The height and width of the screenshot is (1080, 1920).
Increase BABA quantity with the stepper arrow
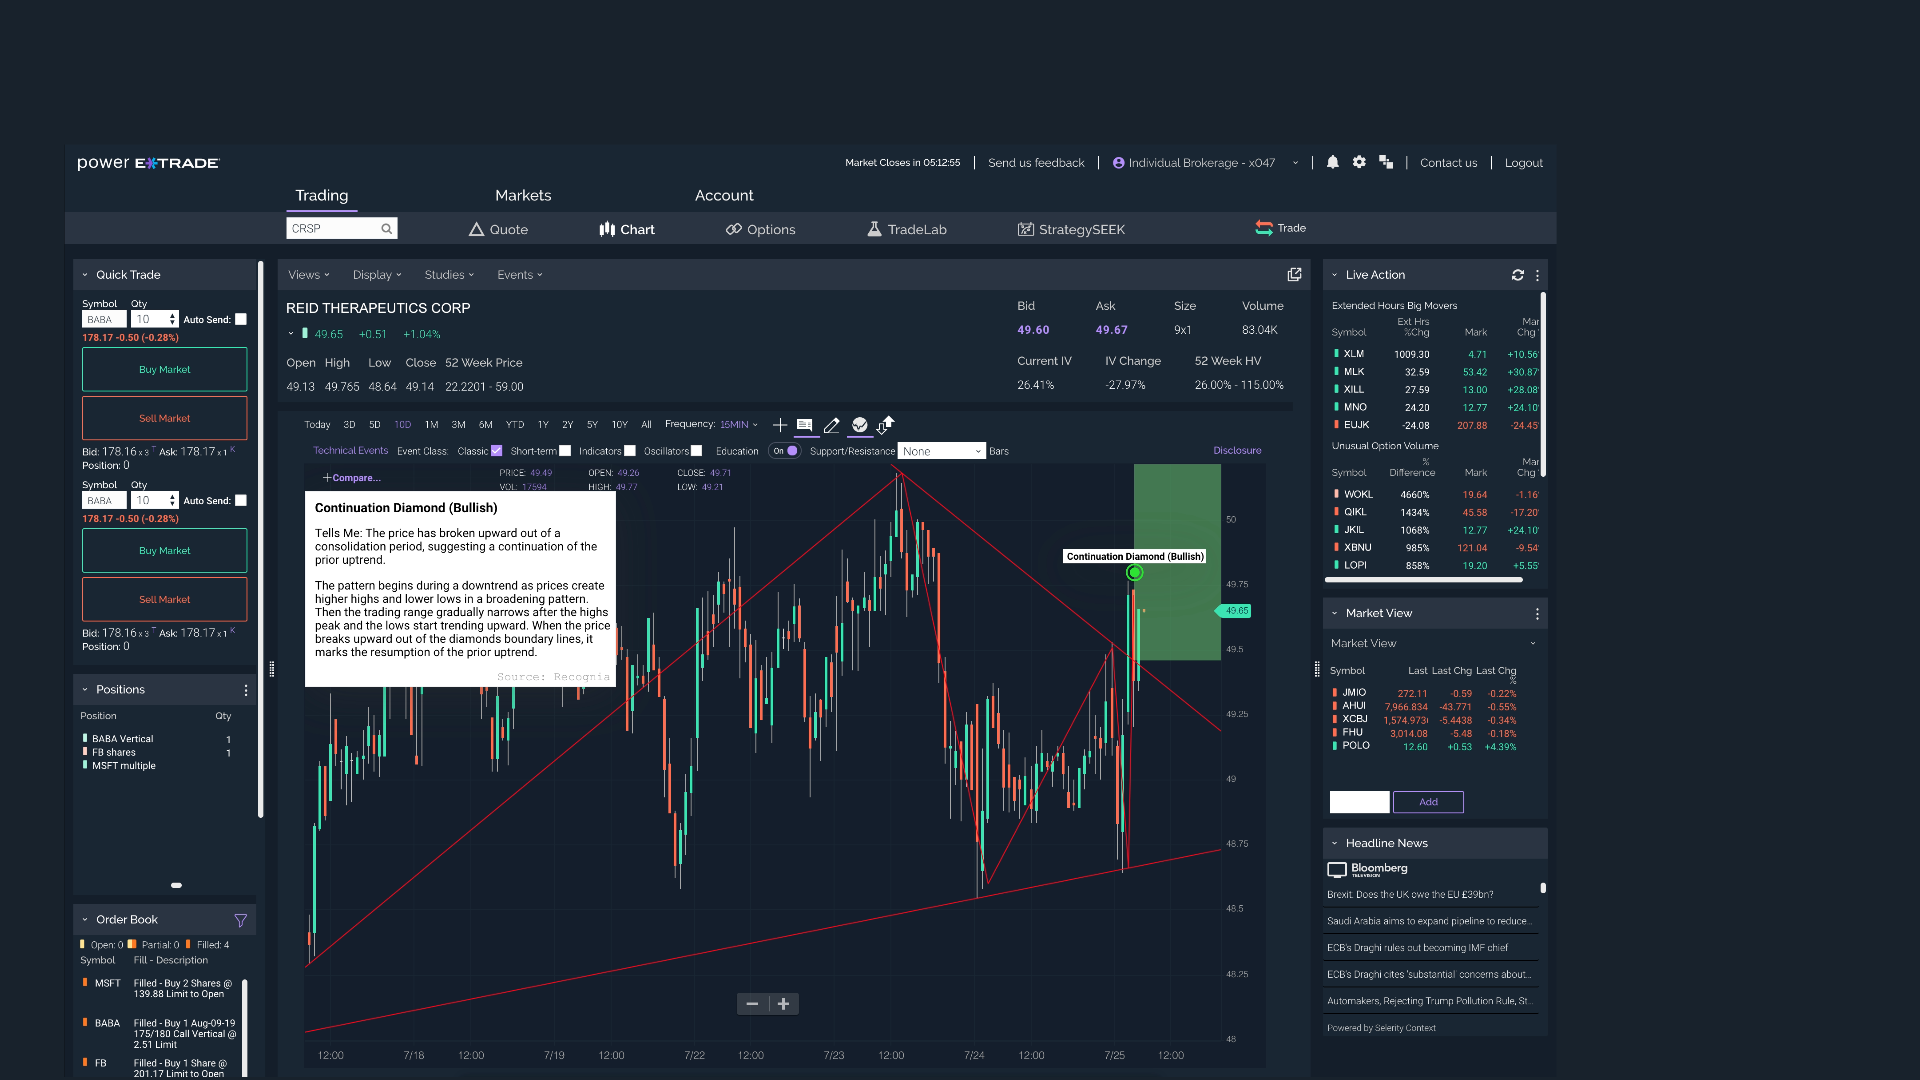coord(172,314)
